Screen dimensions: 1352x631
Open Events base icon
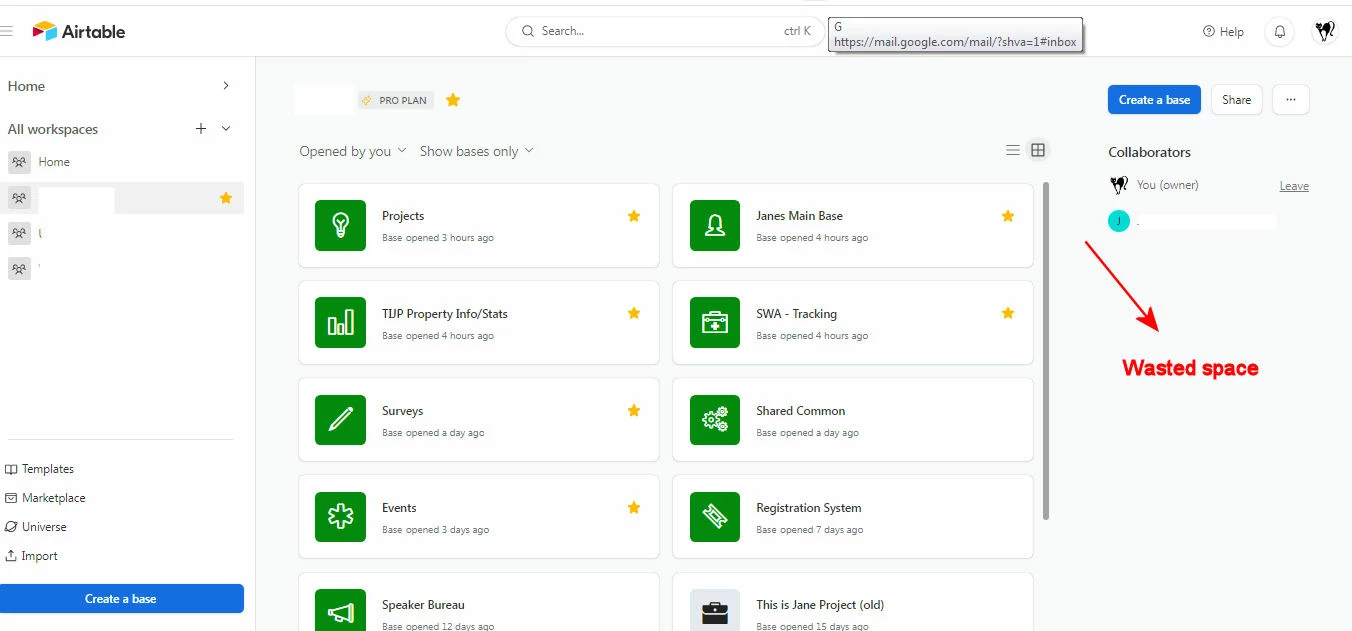[x=340, y=517]
